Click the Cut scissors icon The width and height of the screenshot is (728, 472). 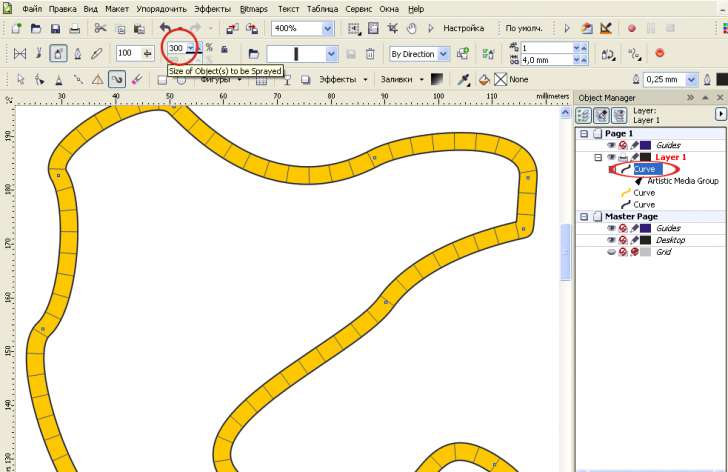[x=100, y=29]
